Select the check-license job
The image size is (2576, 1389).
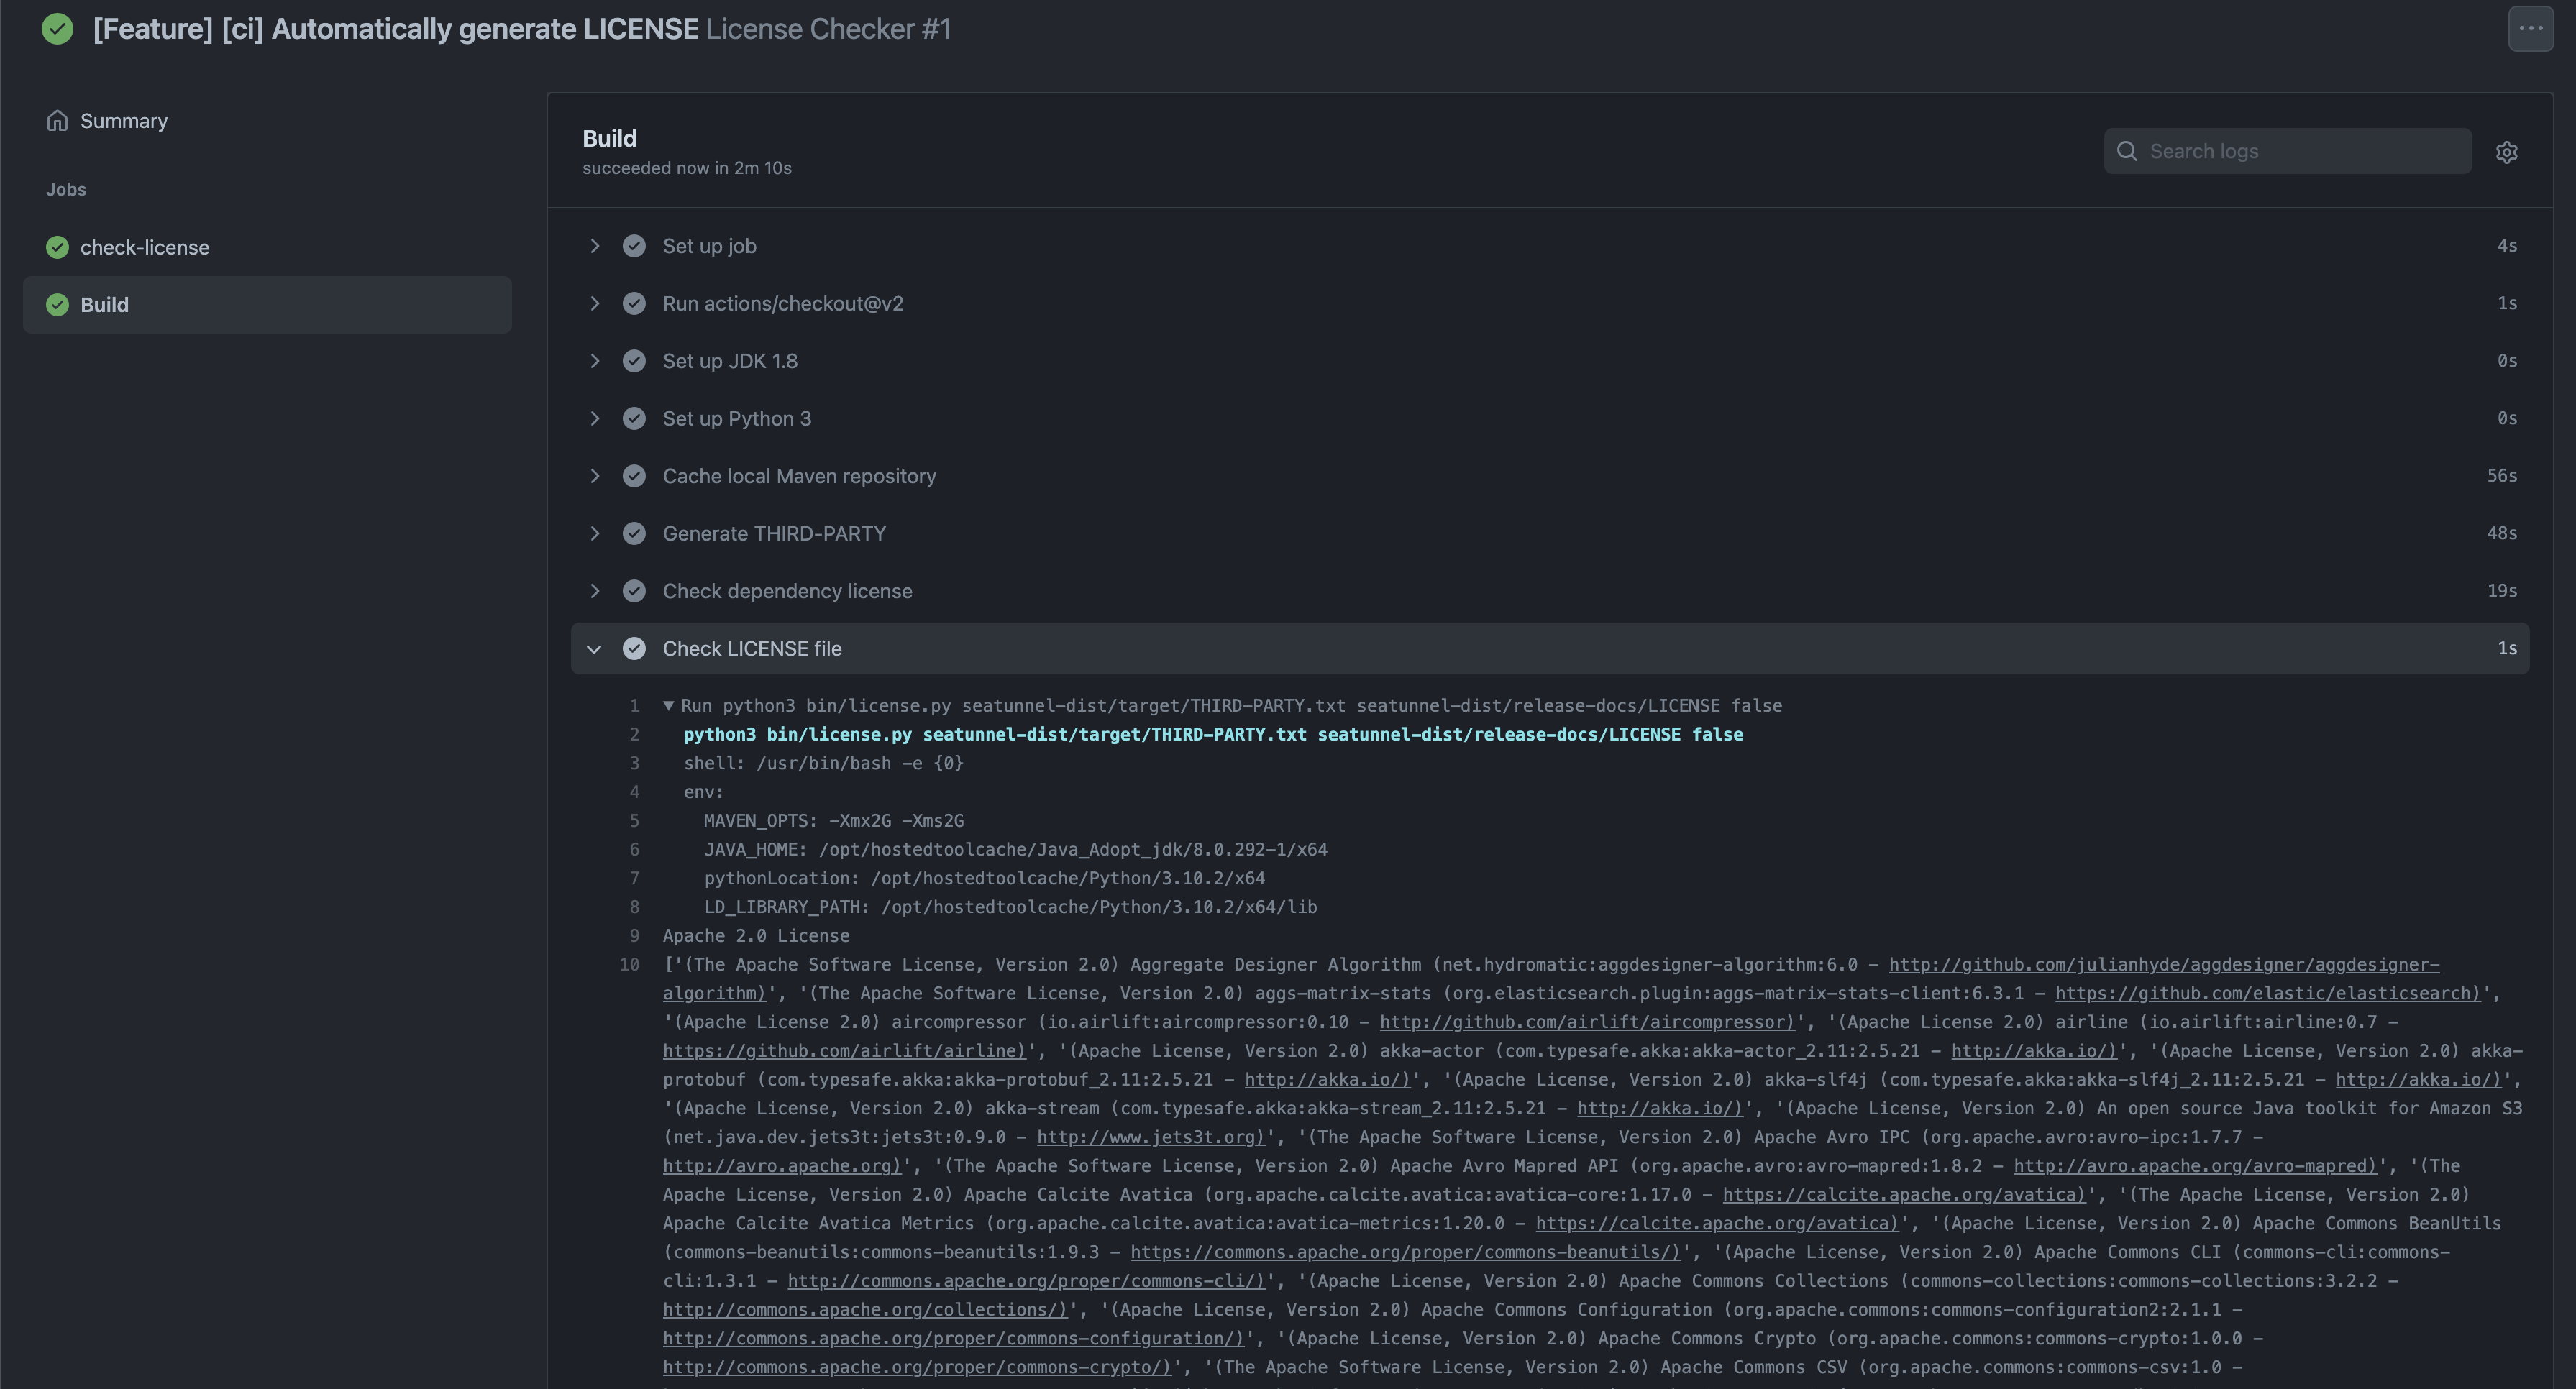(x=145, y=247)
